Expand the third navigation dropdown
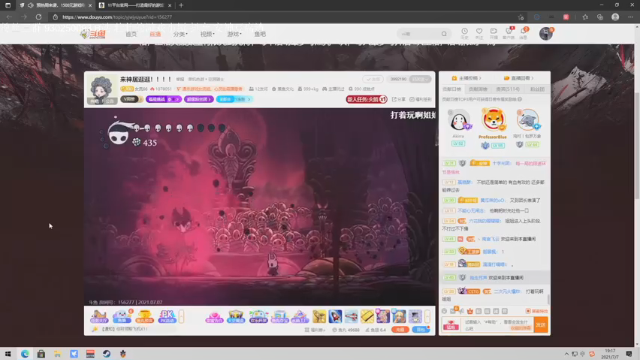The width and height of the screenshot is (640, 360). [x=180, y=34]
